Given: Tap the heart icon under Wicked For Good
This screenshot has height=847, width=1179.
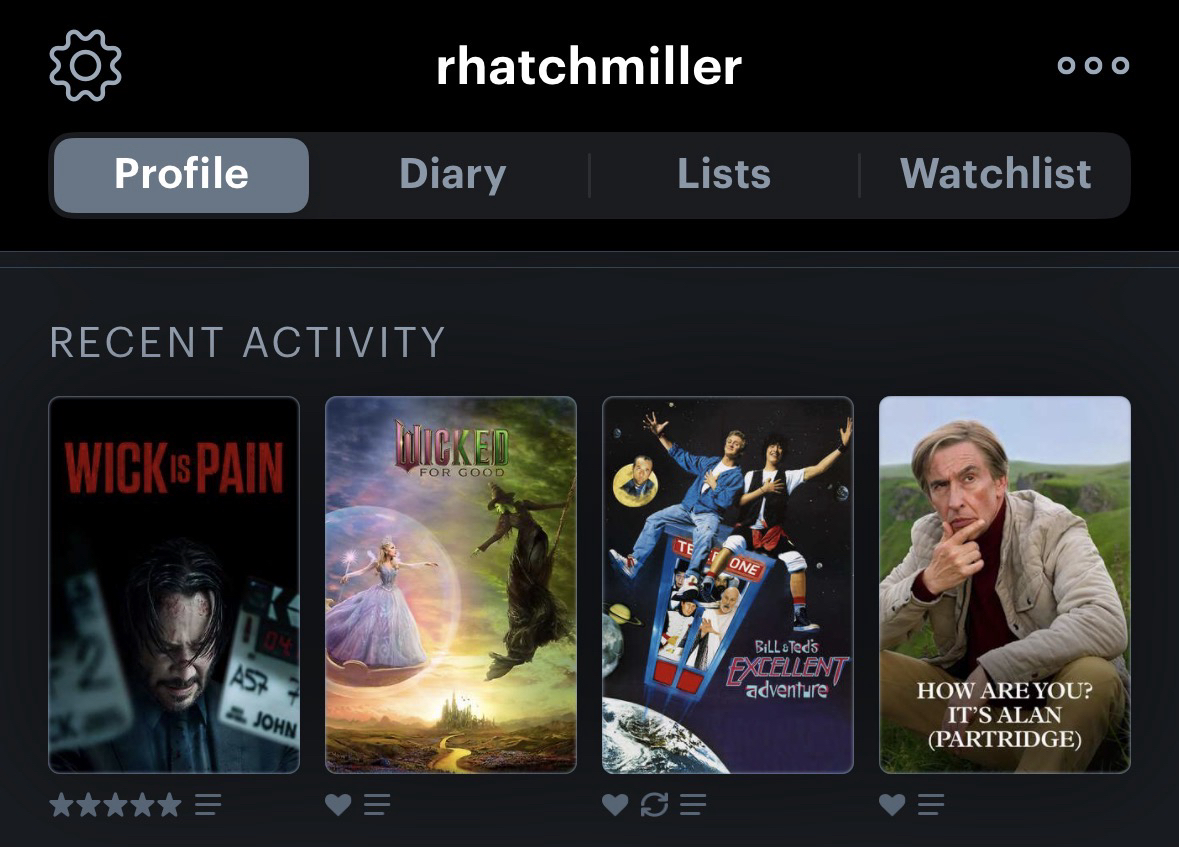Looking at the screenshot, I should click(338, 804).
